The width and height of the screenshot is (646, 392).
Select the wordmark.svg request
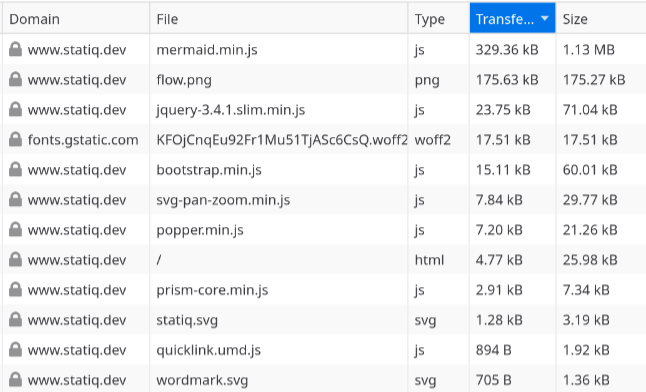(202, 380)
